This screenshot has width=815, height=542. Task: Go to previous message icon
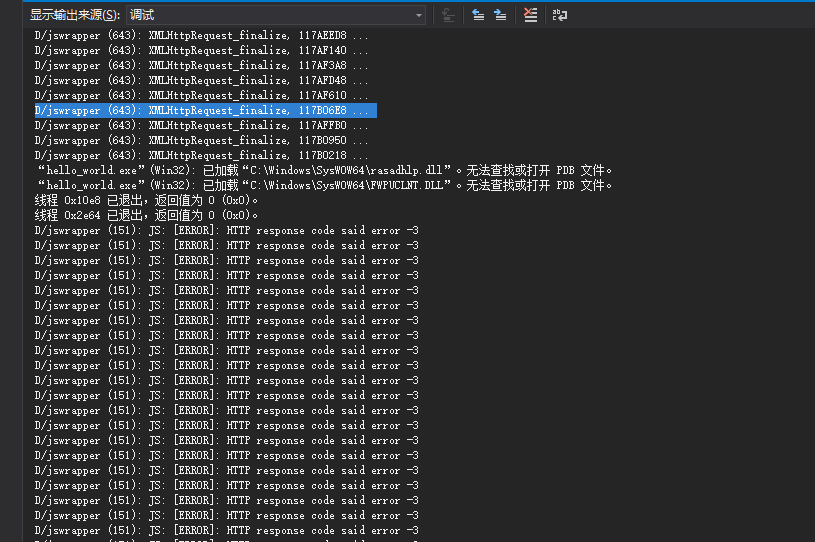point(478,15)
